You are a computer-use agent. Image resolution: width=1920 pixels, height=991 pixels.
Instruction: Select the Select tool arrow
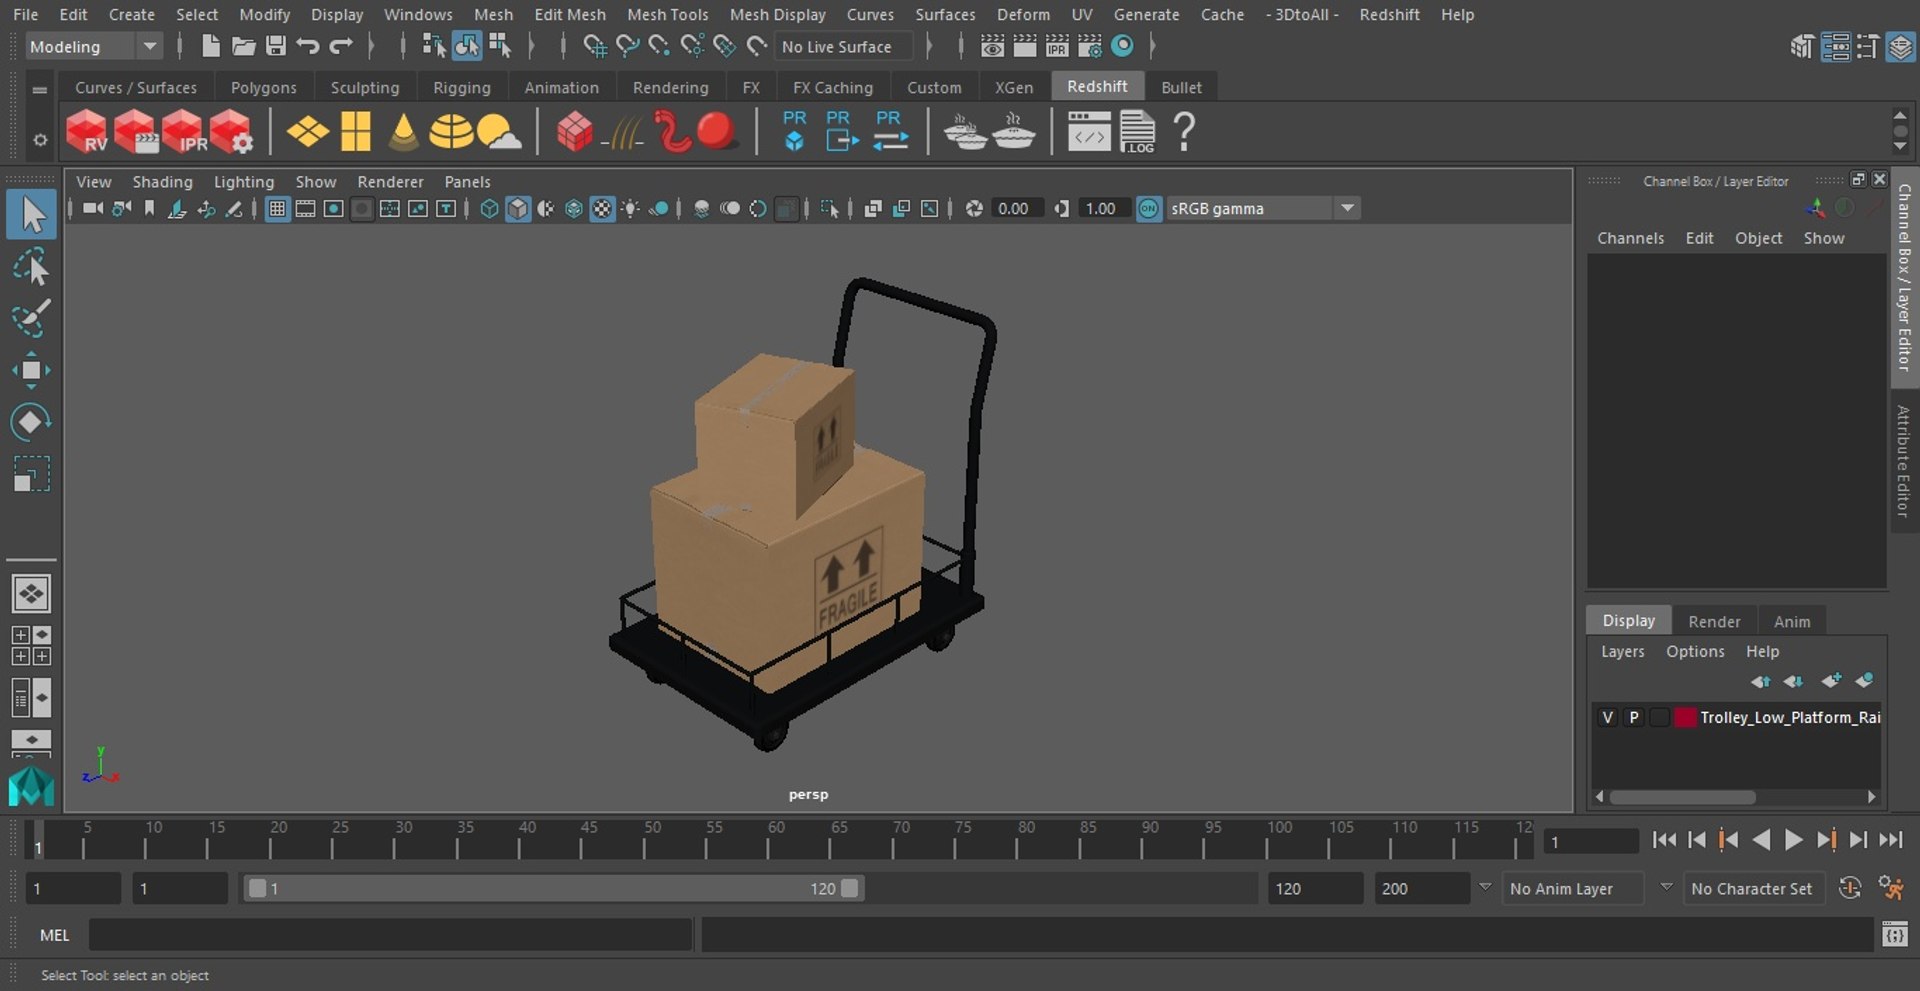[x=31, y=215]
